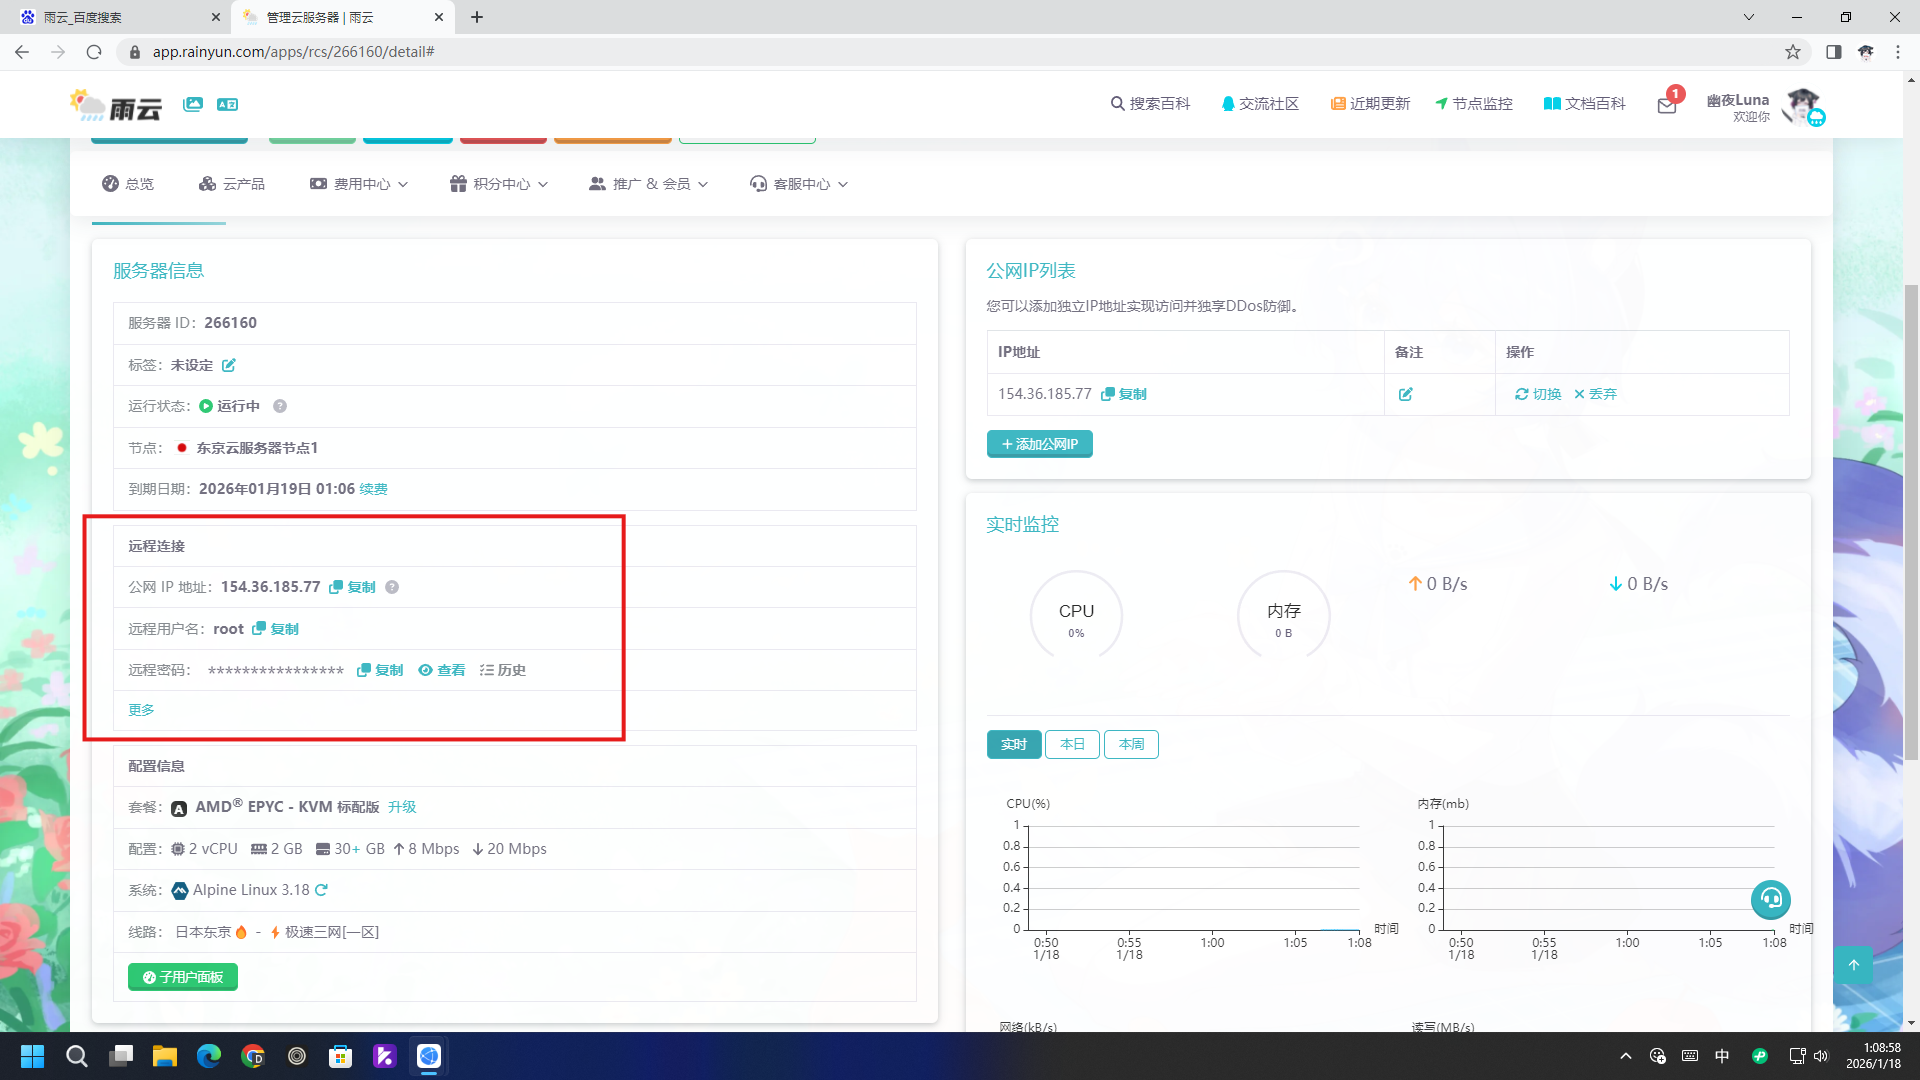Click the scroll-to-top arrow button

pos(1854,965)
